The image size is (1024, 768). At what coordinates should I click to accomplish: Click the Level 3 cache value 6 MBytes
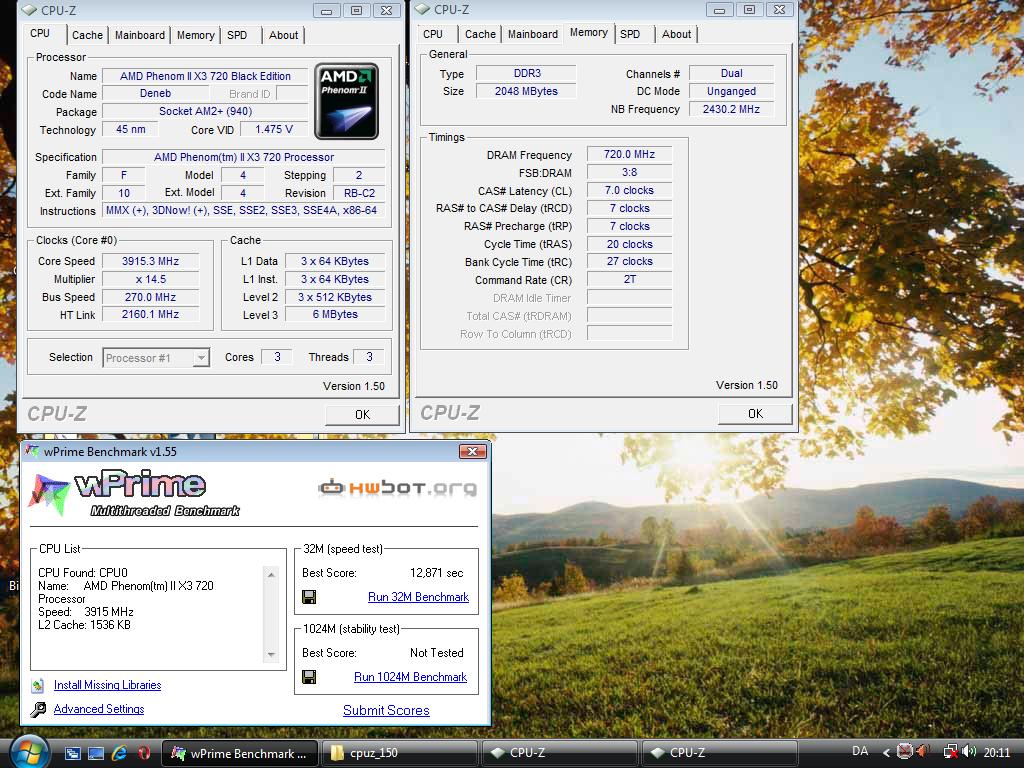point(335,314)
